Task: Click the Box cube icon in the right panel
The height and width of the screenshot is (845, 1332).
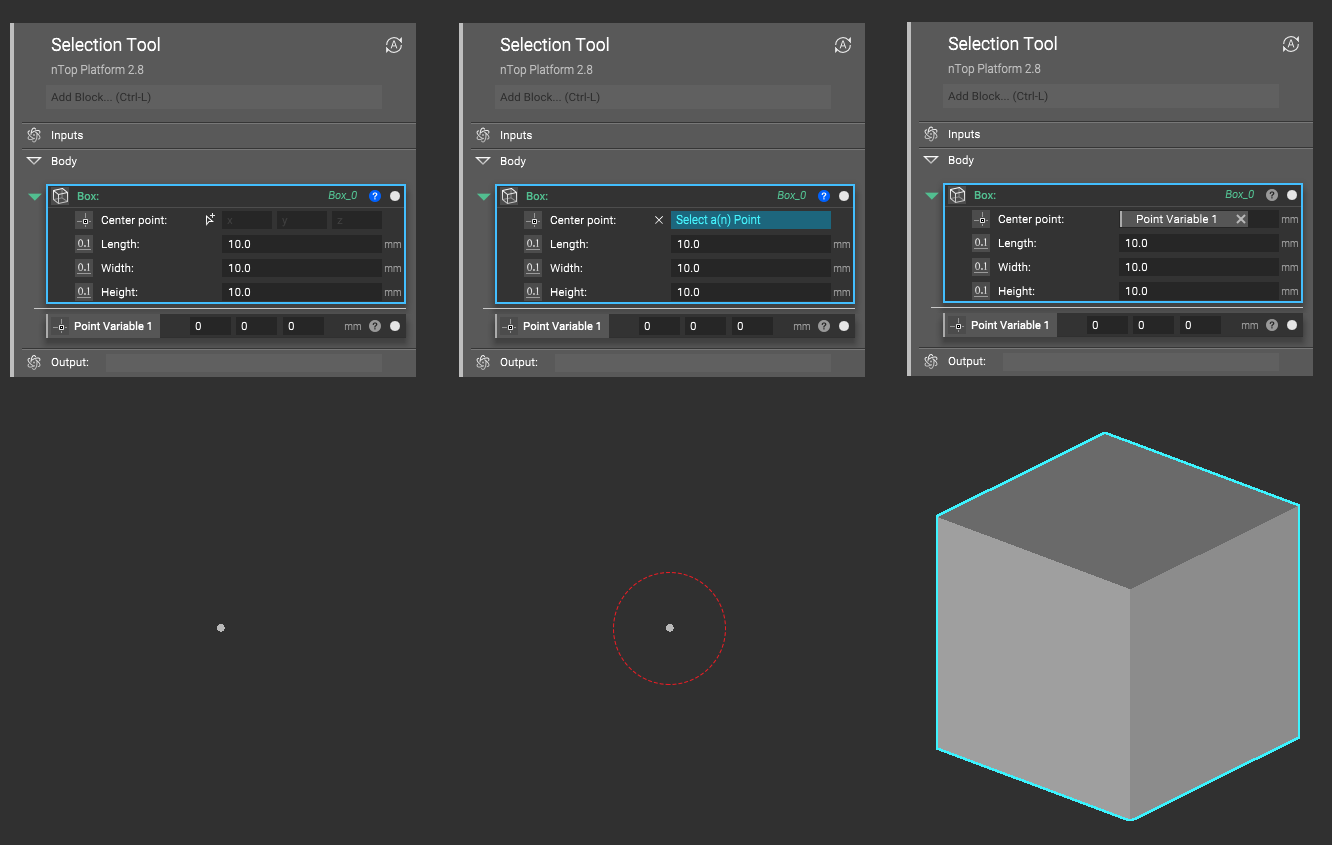Action: click(957, 195)
